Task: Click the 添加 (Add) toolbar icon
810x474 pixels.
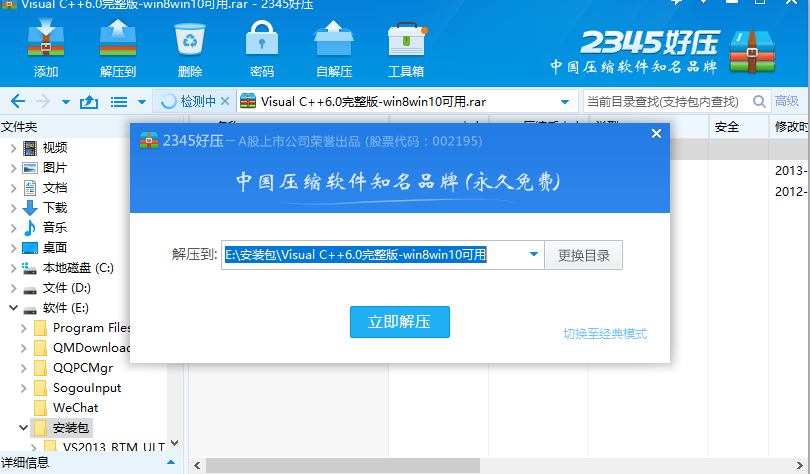Action: (46, 48)
